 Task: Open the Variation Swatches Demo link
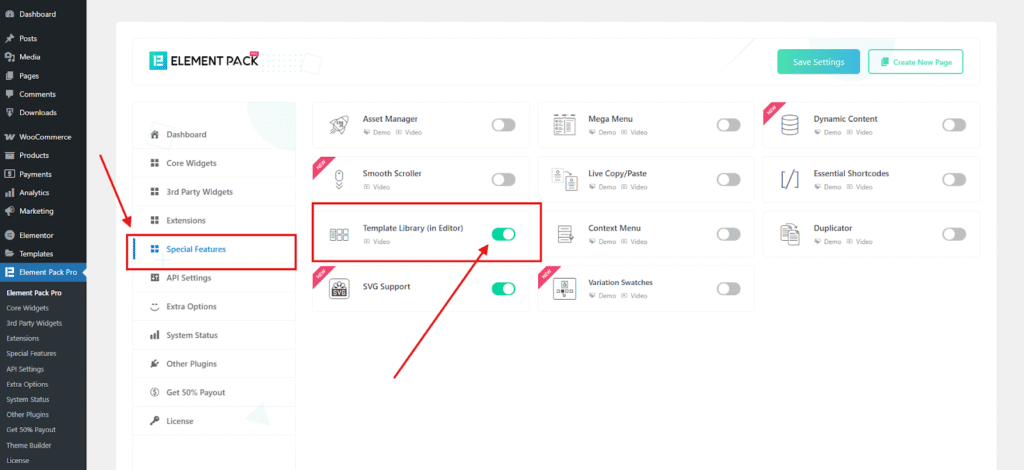(602, 296)
